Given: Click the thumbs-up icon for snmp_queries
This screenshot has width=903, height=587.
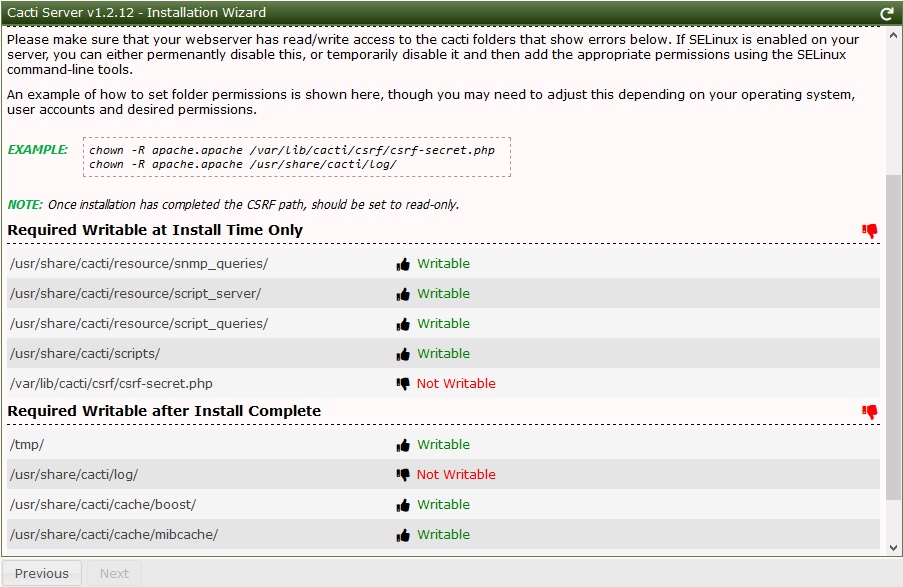Looking at the screenshot, I should (403, 264).
